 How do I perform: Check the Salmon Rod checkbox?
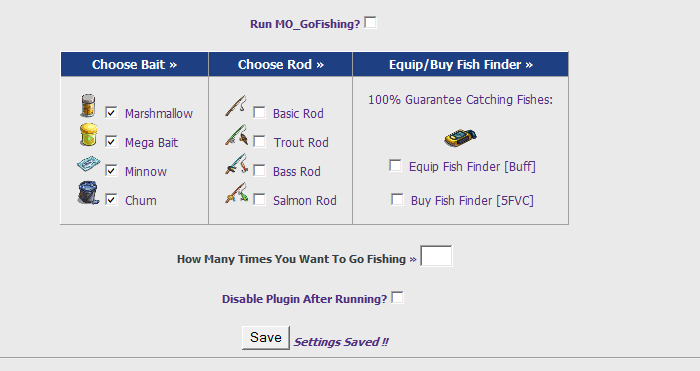tap(259, 199)
